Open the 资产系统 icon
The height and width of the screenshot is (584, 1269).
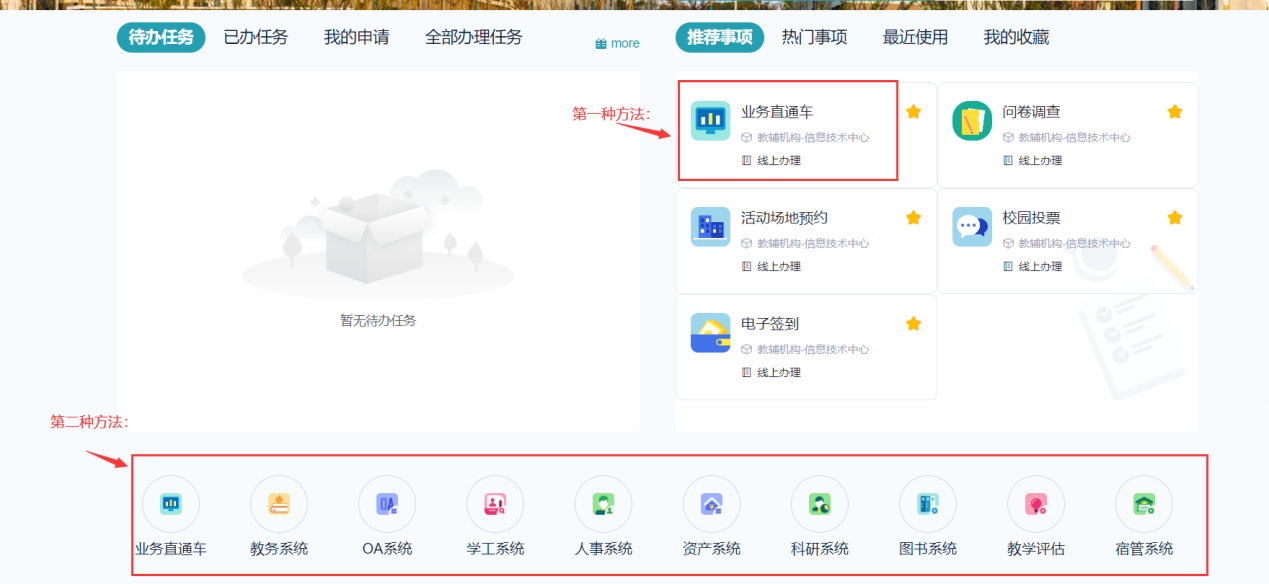pos(711,505)
